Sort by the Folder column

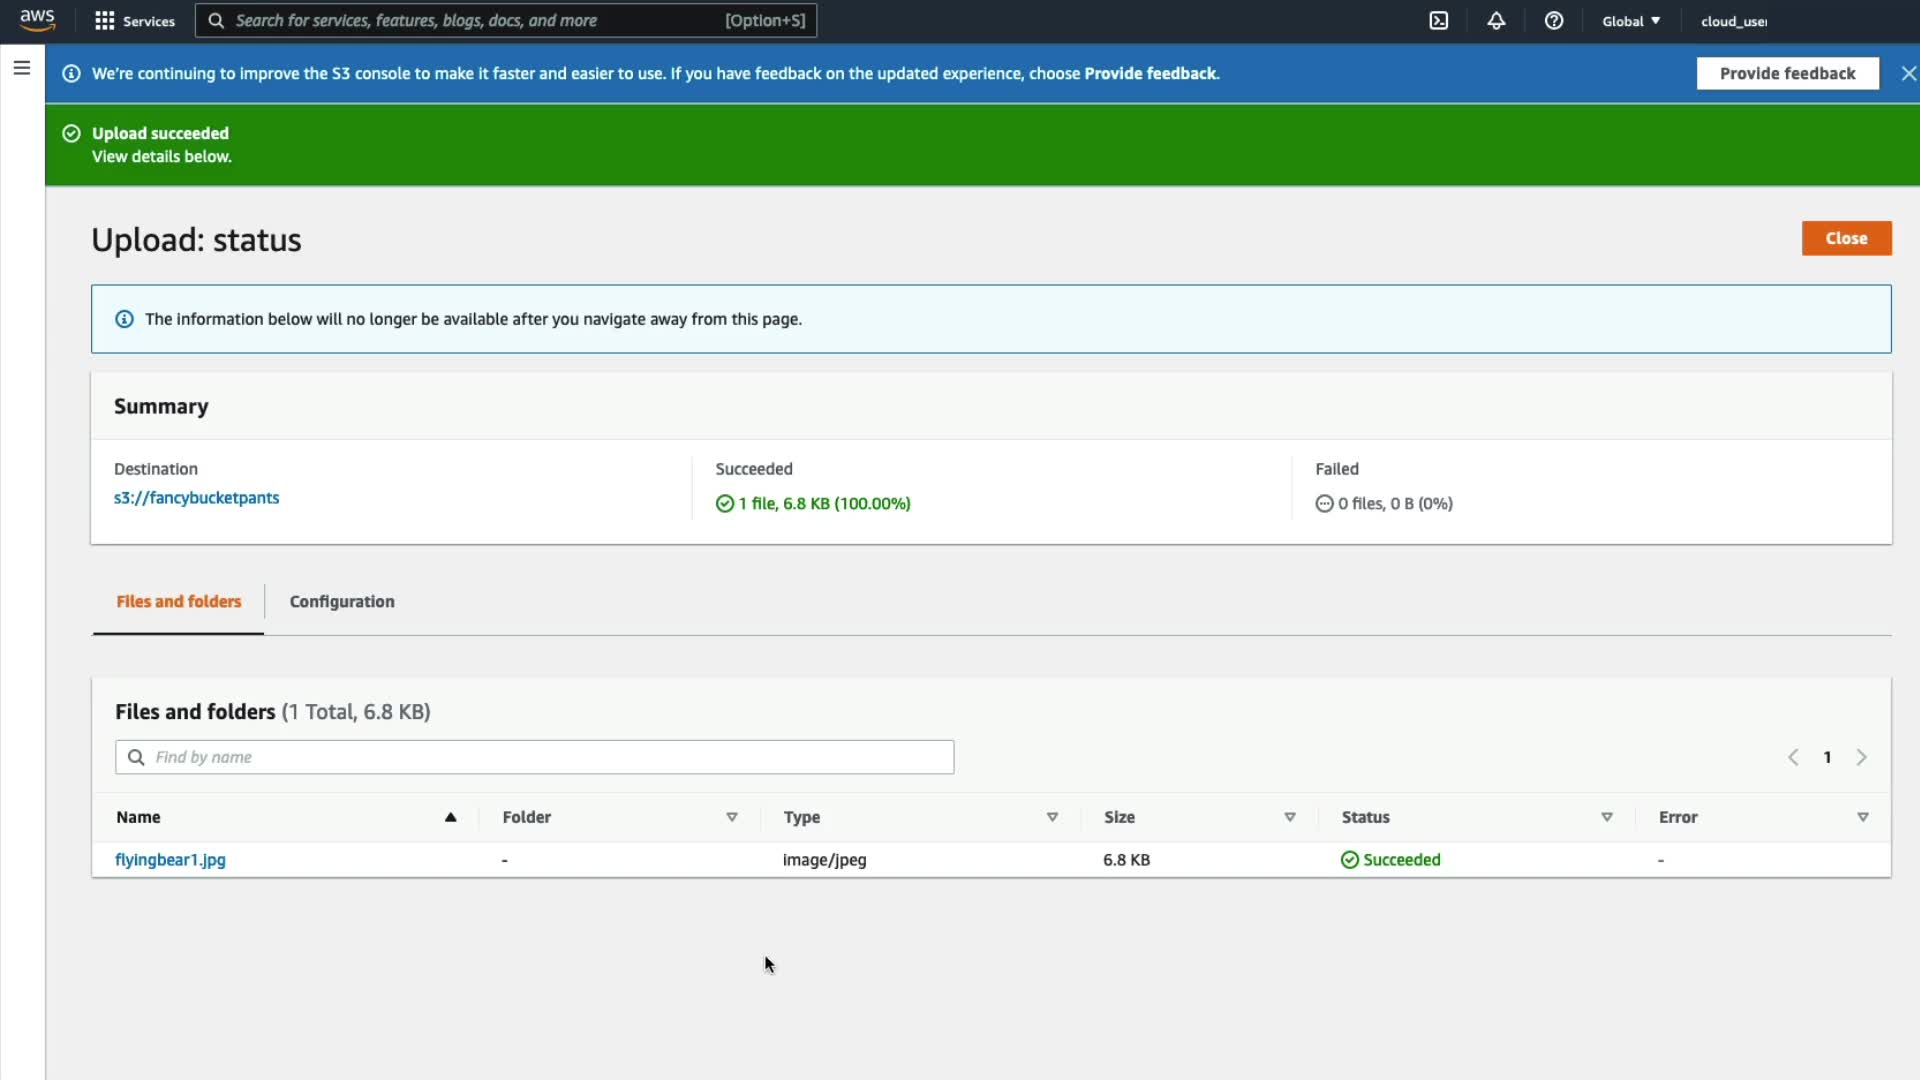(731, 817)
